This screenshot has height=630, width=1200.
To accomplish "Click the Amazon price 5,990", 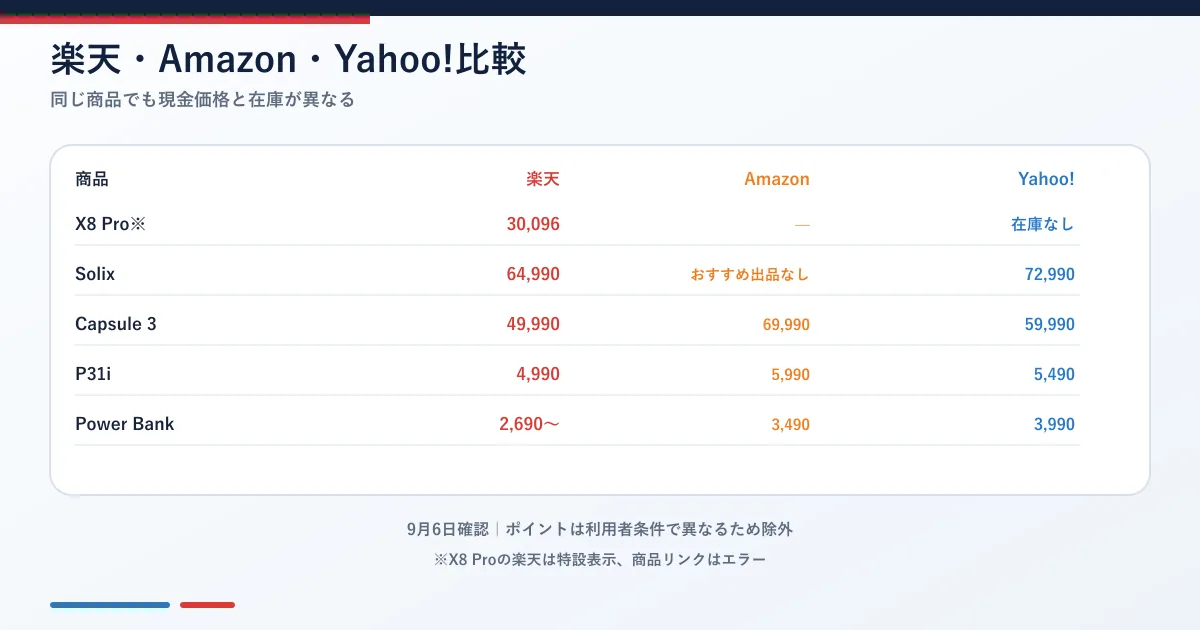I will coord(790,374).
